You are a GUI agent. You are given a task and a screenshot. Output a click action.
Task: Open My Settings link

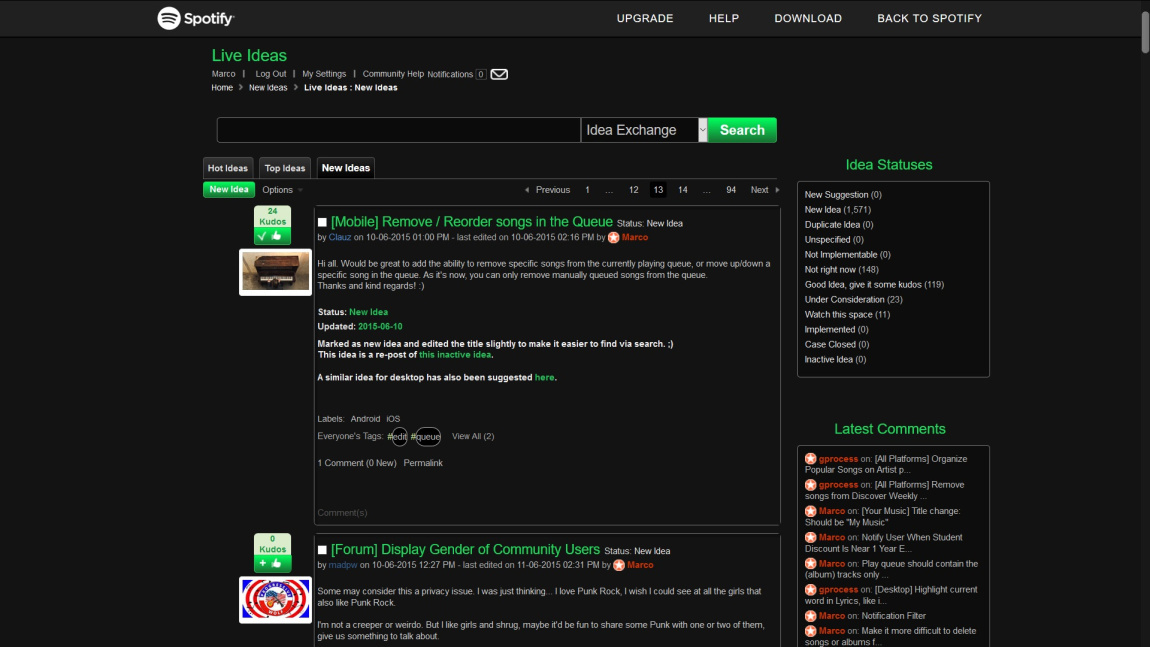[324, 74]
